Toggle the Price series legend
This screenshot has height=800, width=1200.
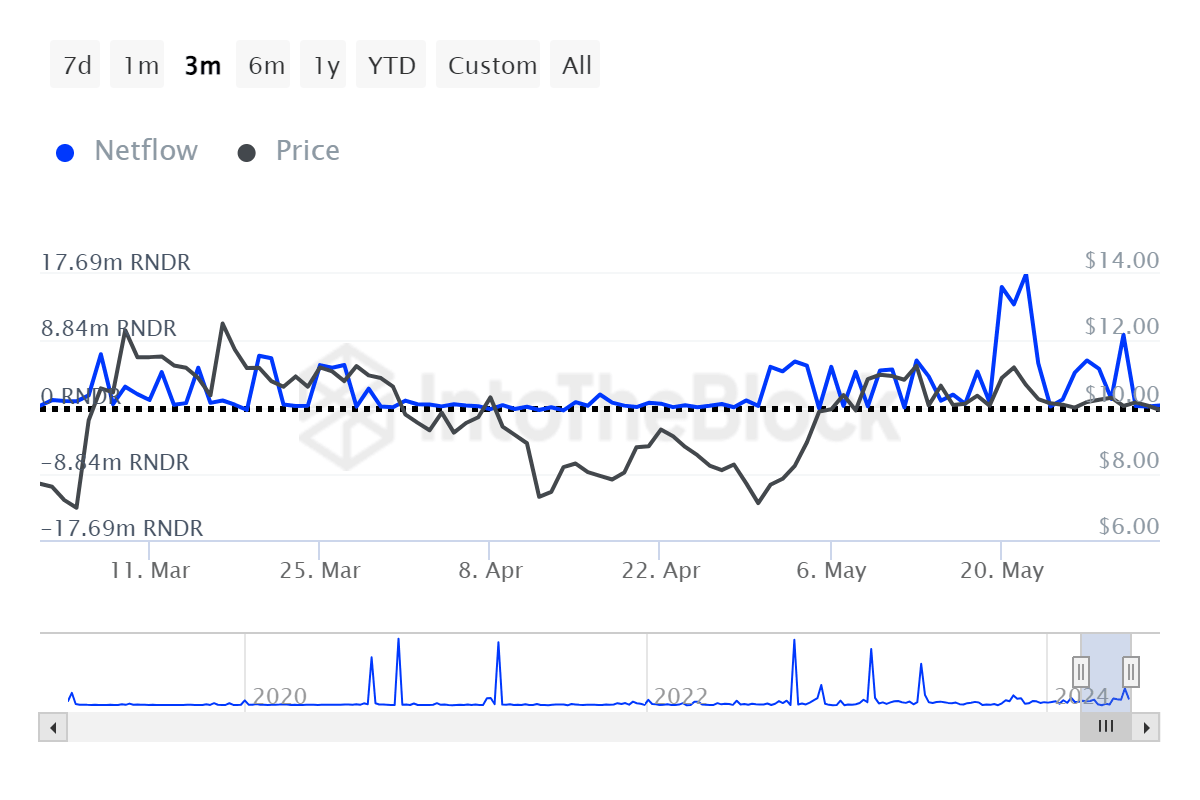click(x=307, y=151)
